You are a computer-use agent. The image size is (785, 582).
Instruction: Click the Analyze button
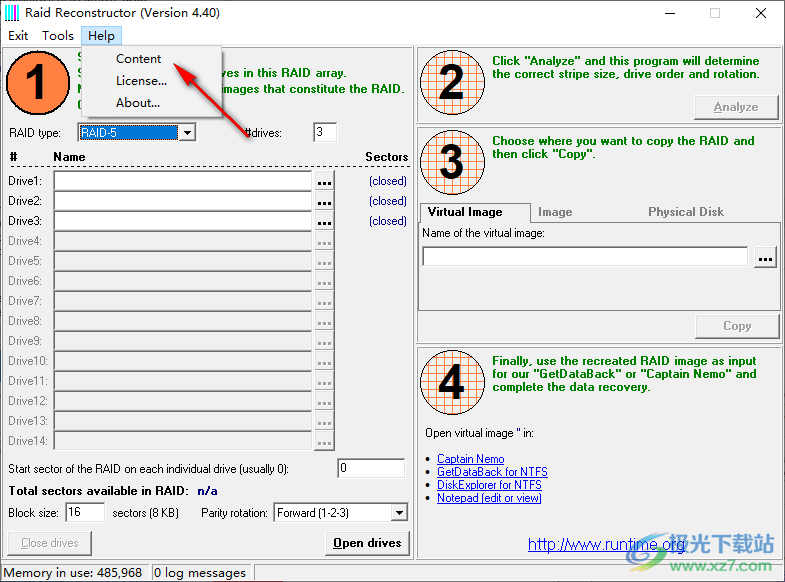[x=736, y=107]
